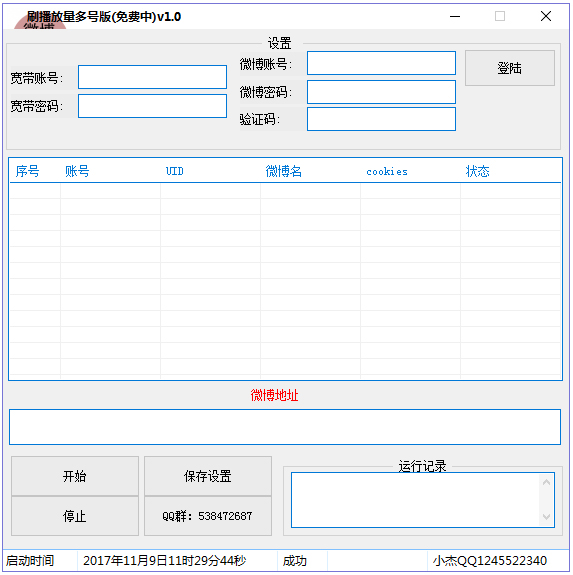Click the 登陆 login button
573x575 pixels.
coord(510,68)
